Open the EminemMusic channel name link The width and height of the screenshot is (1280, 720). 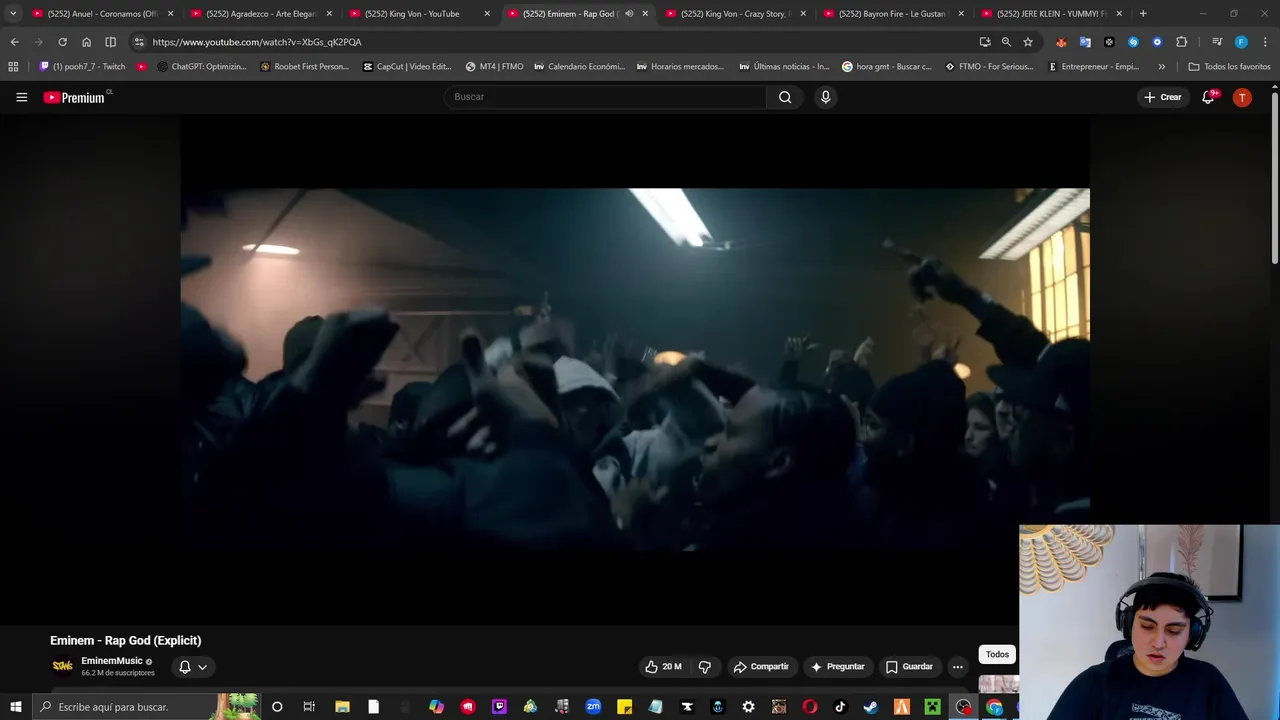point(112,661)
